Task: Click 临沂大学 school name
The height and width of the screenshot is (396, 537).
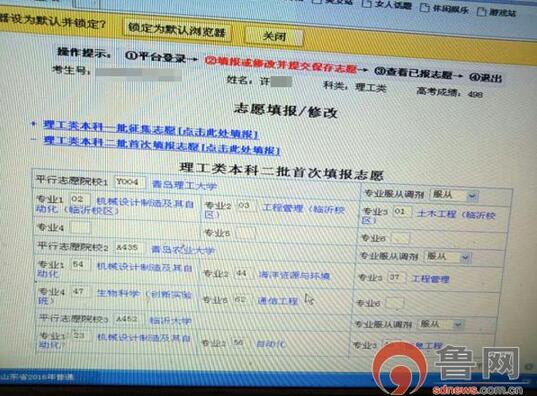Action: (170, 321)
